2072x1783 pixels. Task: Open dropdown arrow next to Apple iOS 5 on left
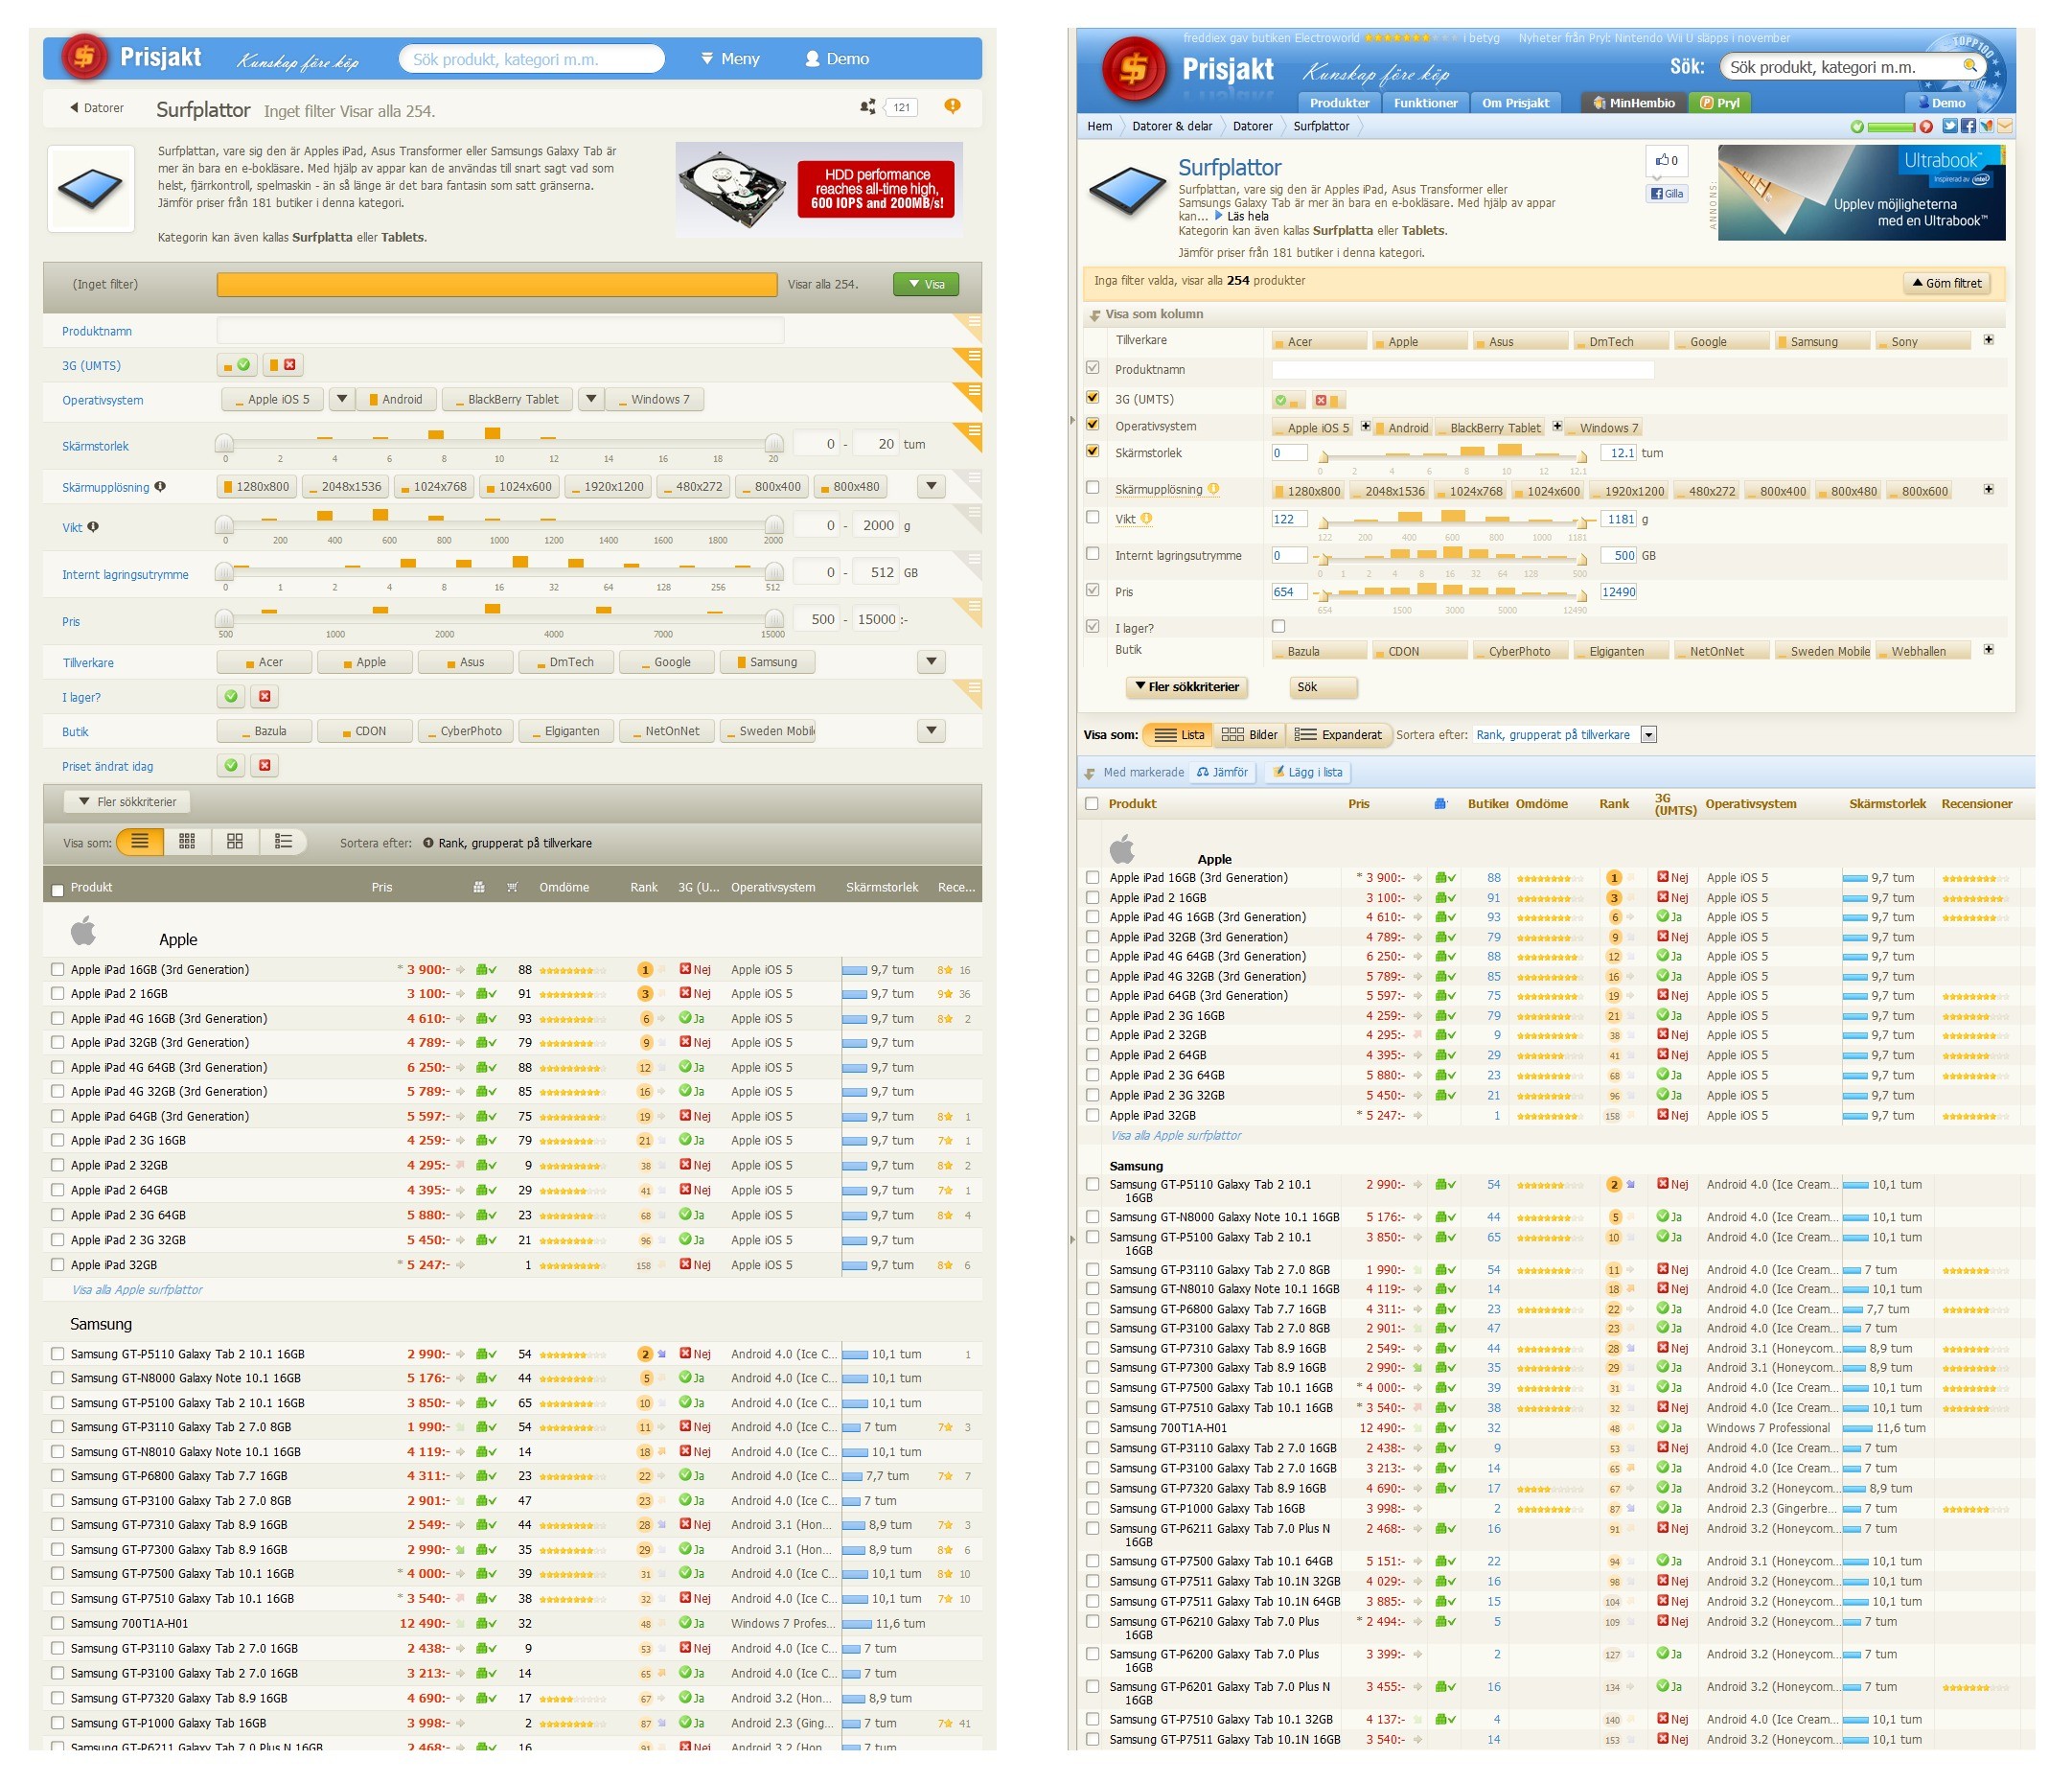click(x=341, y=399)
